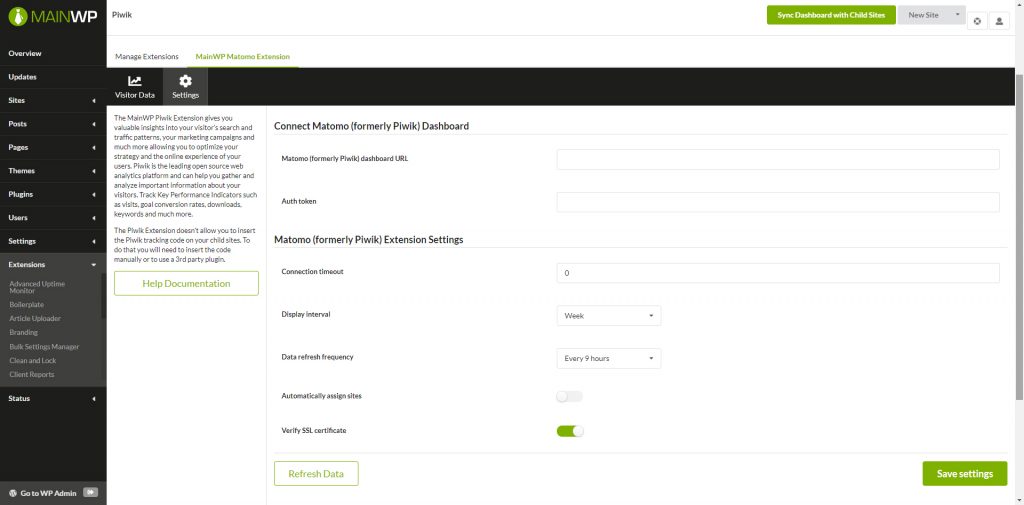This screenshot has height=505, width=1024.
Task: Open the Display interval dropdown
Action: coord(608,316)
